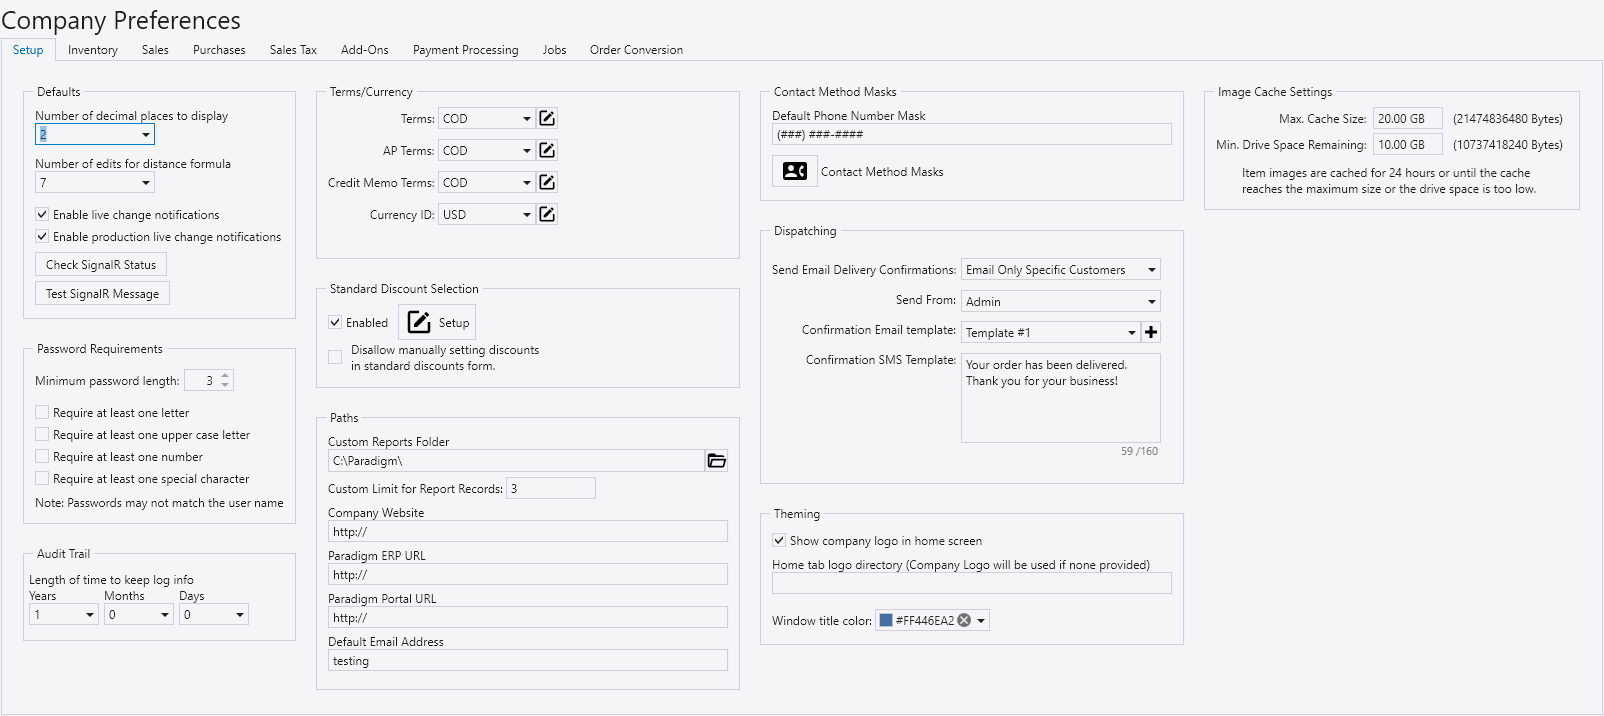1604x716 pixels.
Task: Open the Contact Method Masks icon button
Action: point(795,172)
